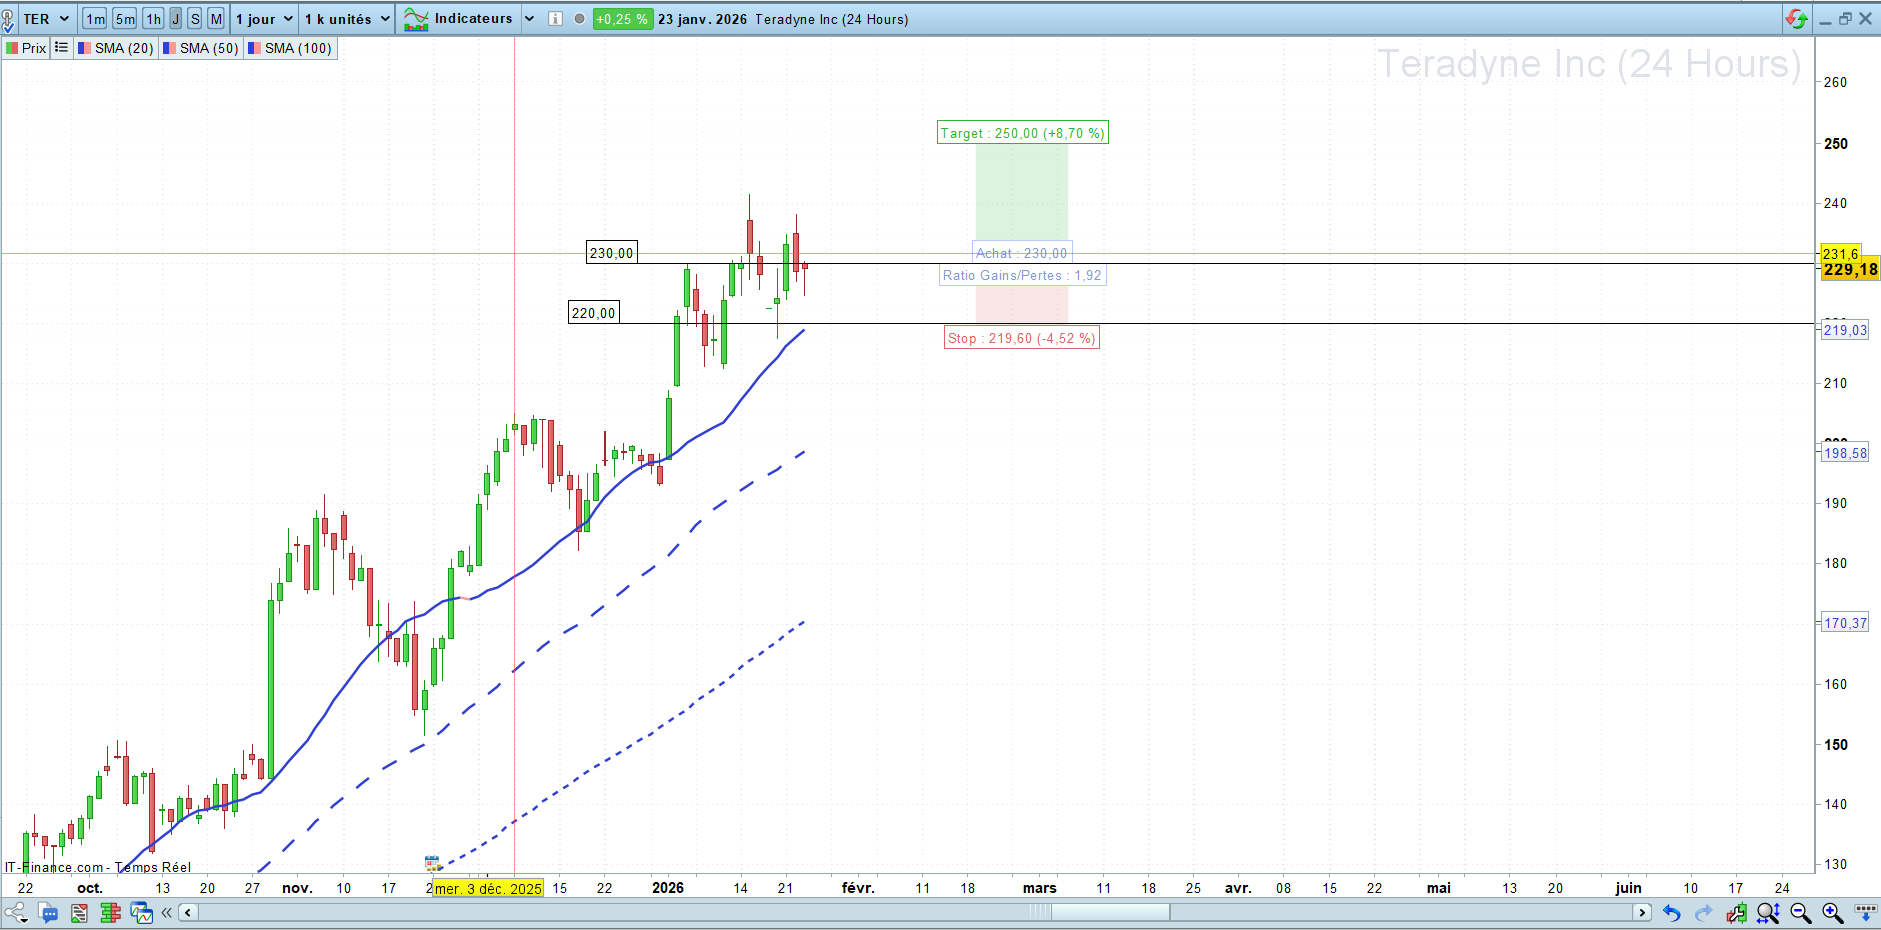Image resolution: width=1881 pixels, height=930 pixels.
Task: Click the Indicateurs chart icon
Action: 416,19
